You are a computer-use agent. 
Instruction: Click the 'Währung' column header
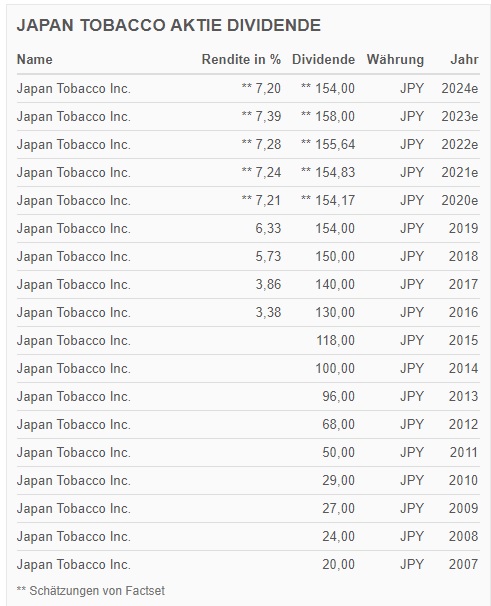(x=395, y=59)
